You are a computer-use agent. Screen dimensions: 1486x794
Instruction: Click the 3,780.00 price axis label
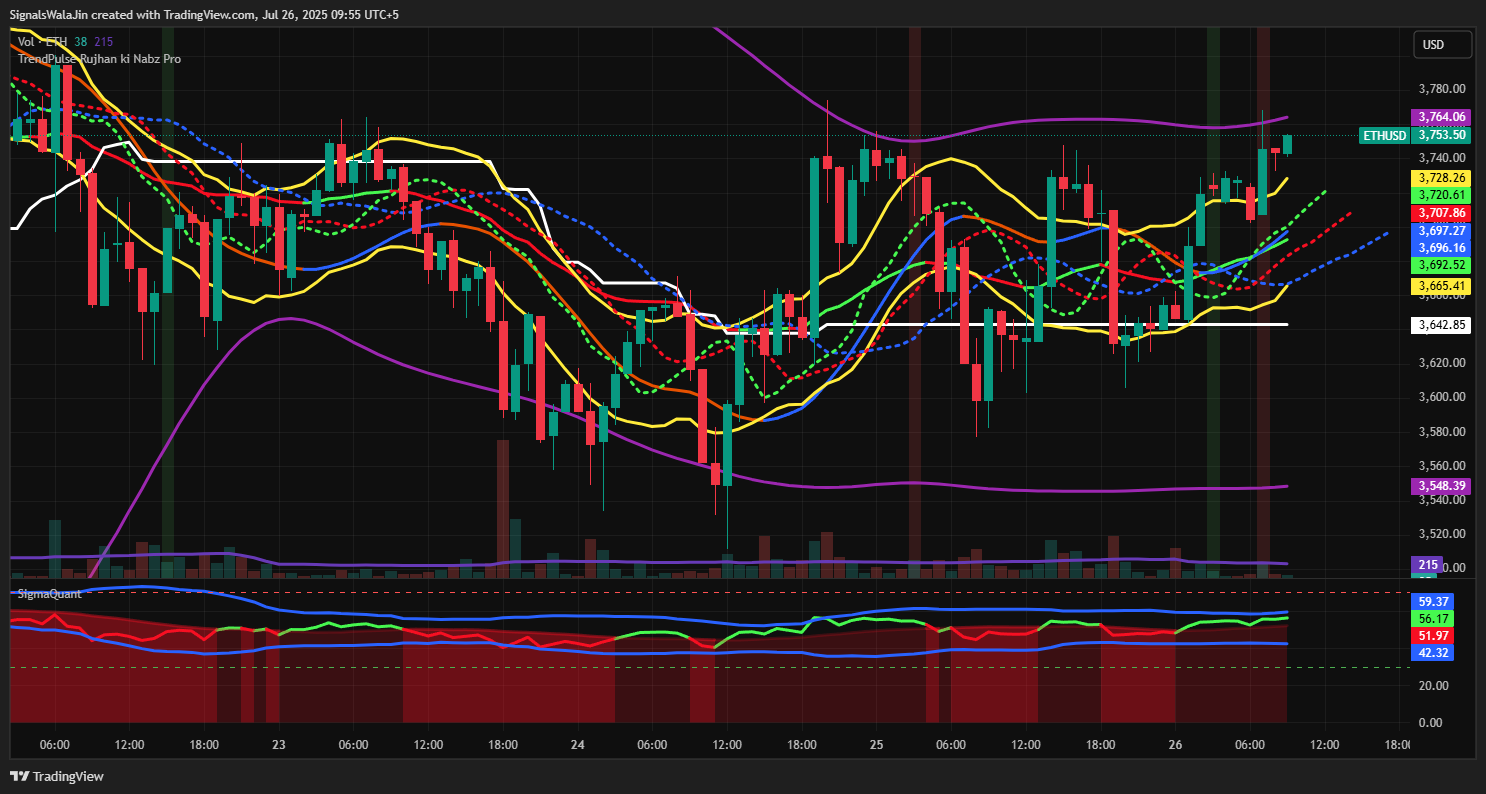tap(1442, 89)
